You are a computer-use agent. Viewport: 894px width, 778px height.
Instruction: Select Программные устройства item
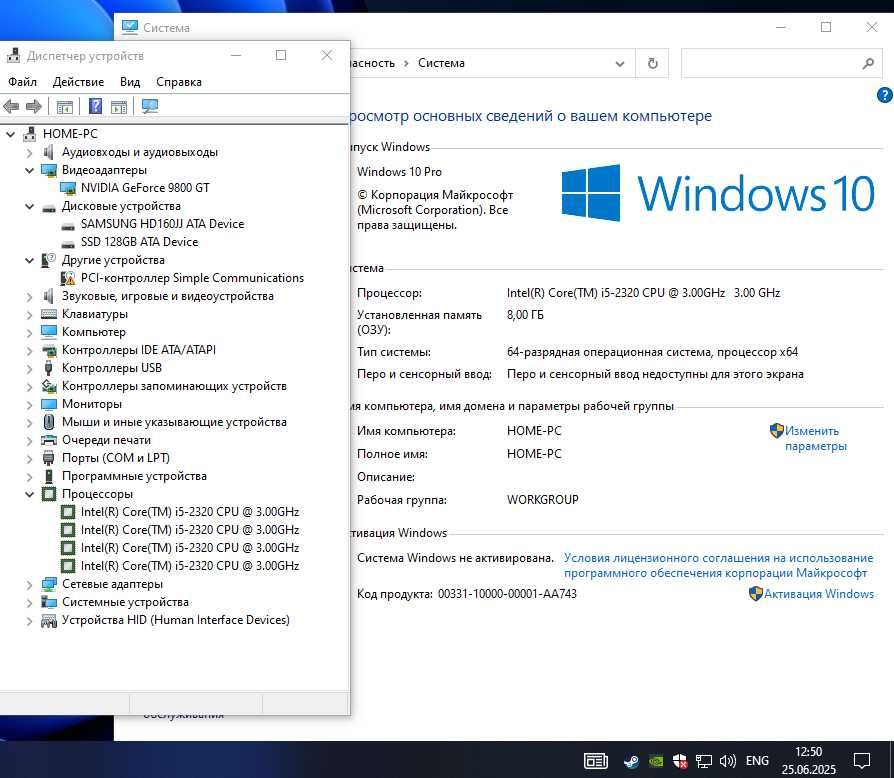pyautogui.click(x=135, y=476)
